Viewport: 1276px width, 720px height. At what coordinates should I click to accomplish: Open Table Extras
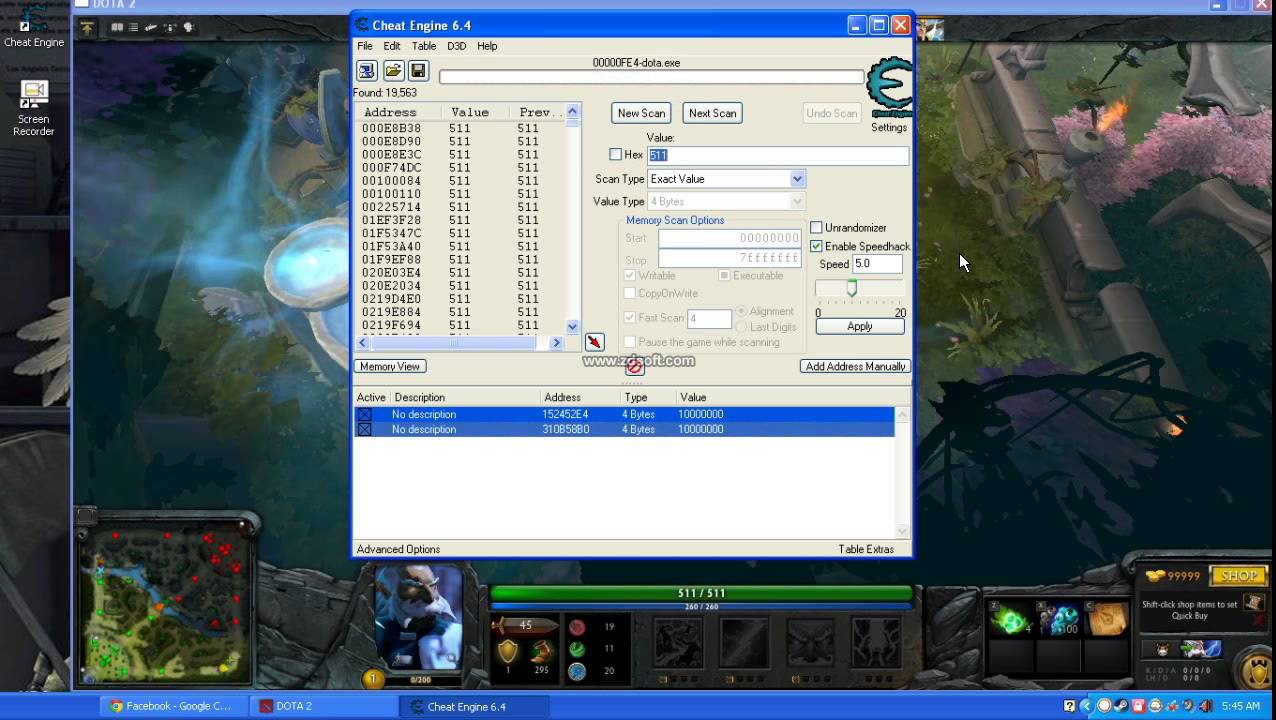point(866,549)
